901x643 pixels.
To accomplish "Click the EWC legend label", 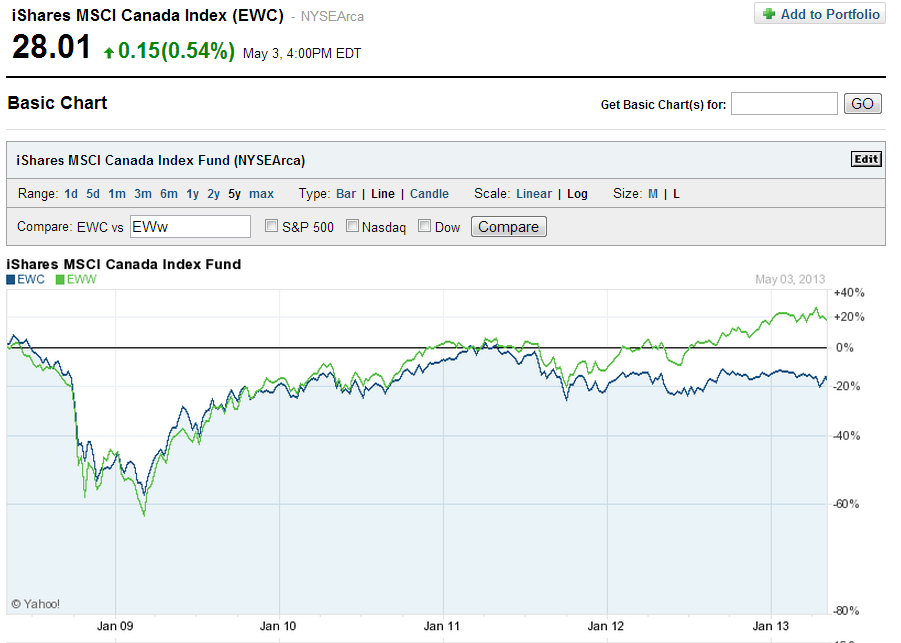I will [31, 279].
